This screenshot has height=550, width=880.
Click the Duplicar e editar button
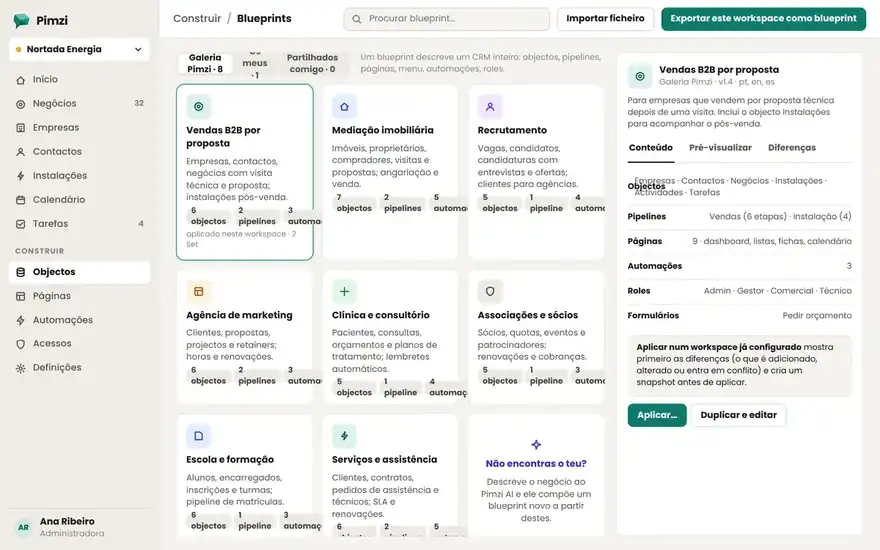[x=738, y=415]
